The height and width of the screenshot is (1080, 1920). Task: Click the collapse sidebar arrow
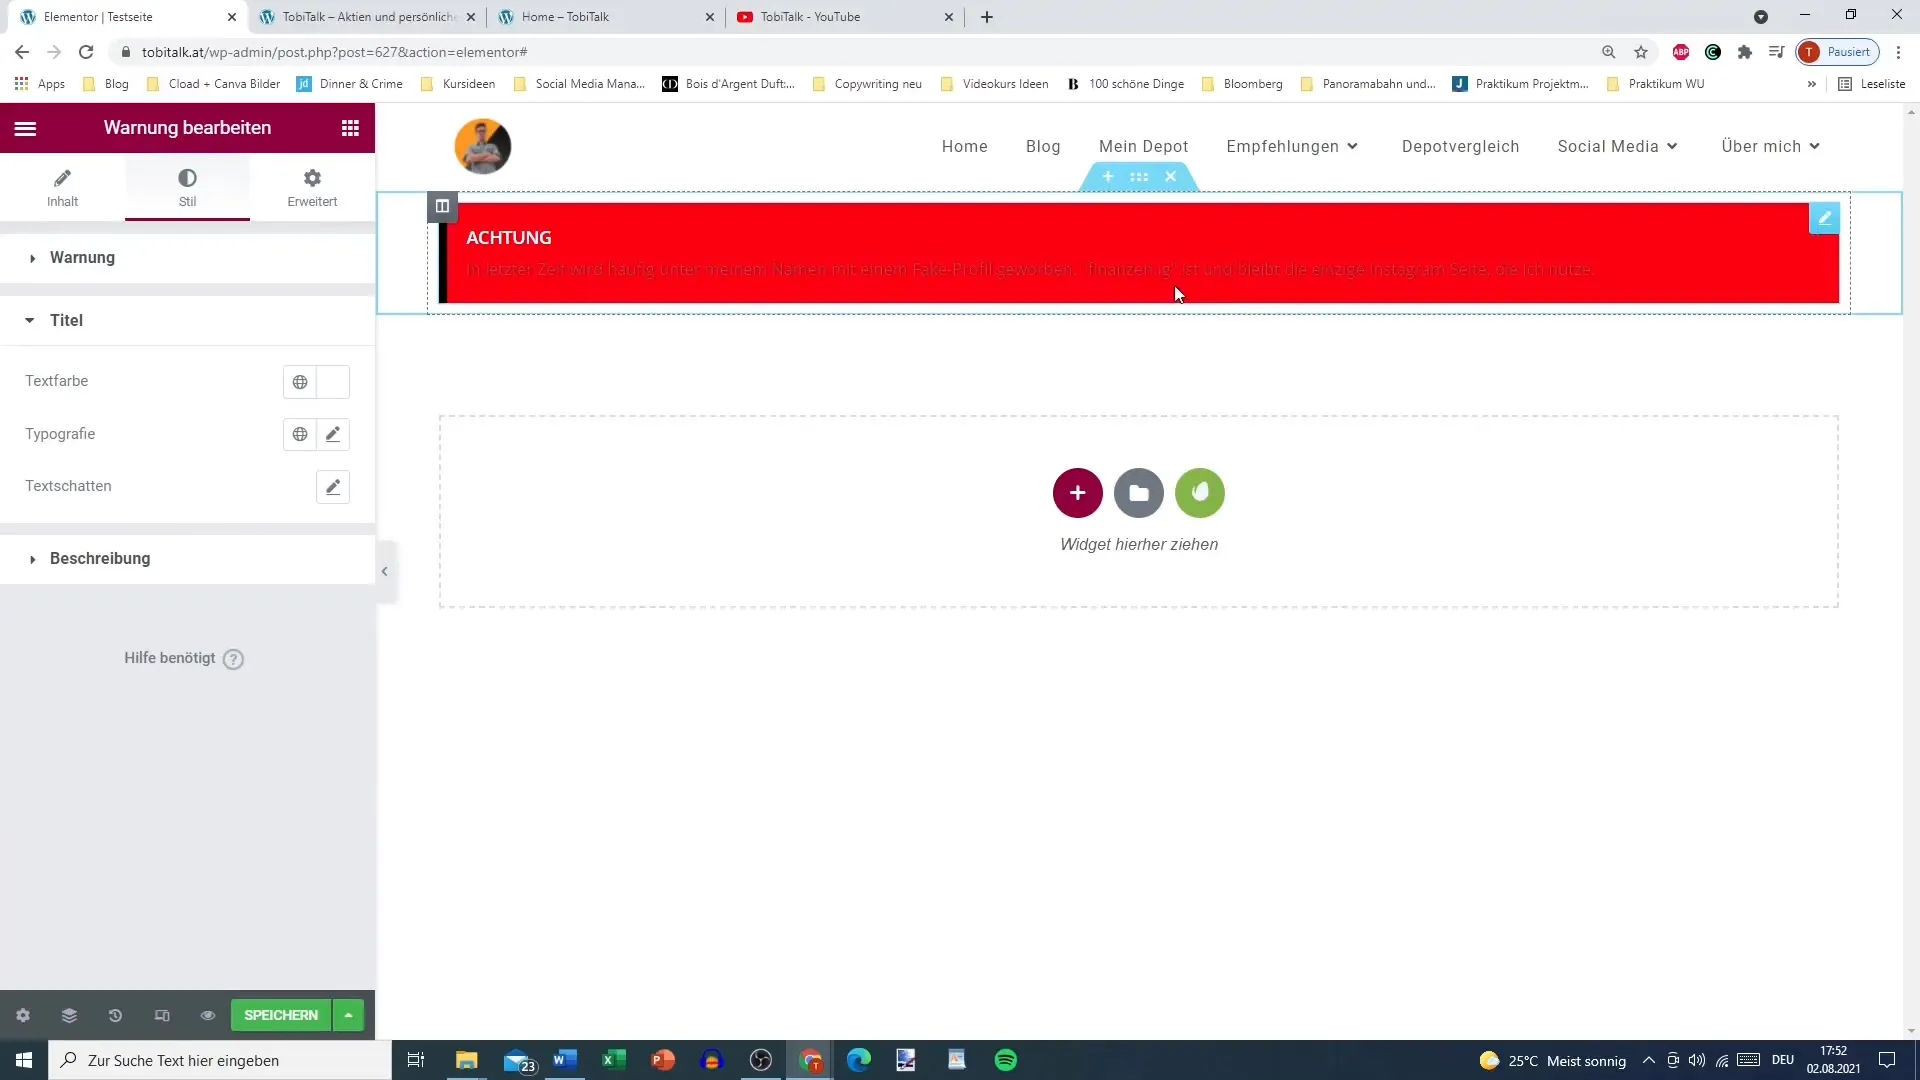point(385,570)
